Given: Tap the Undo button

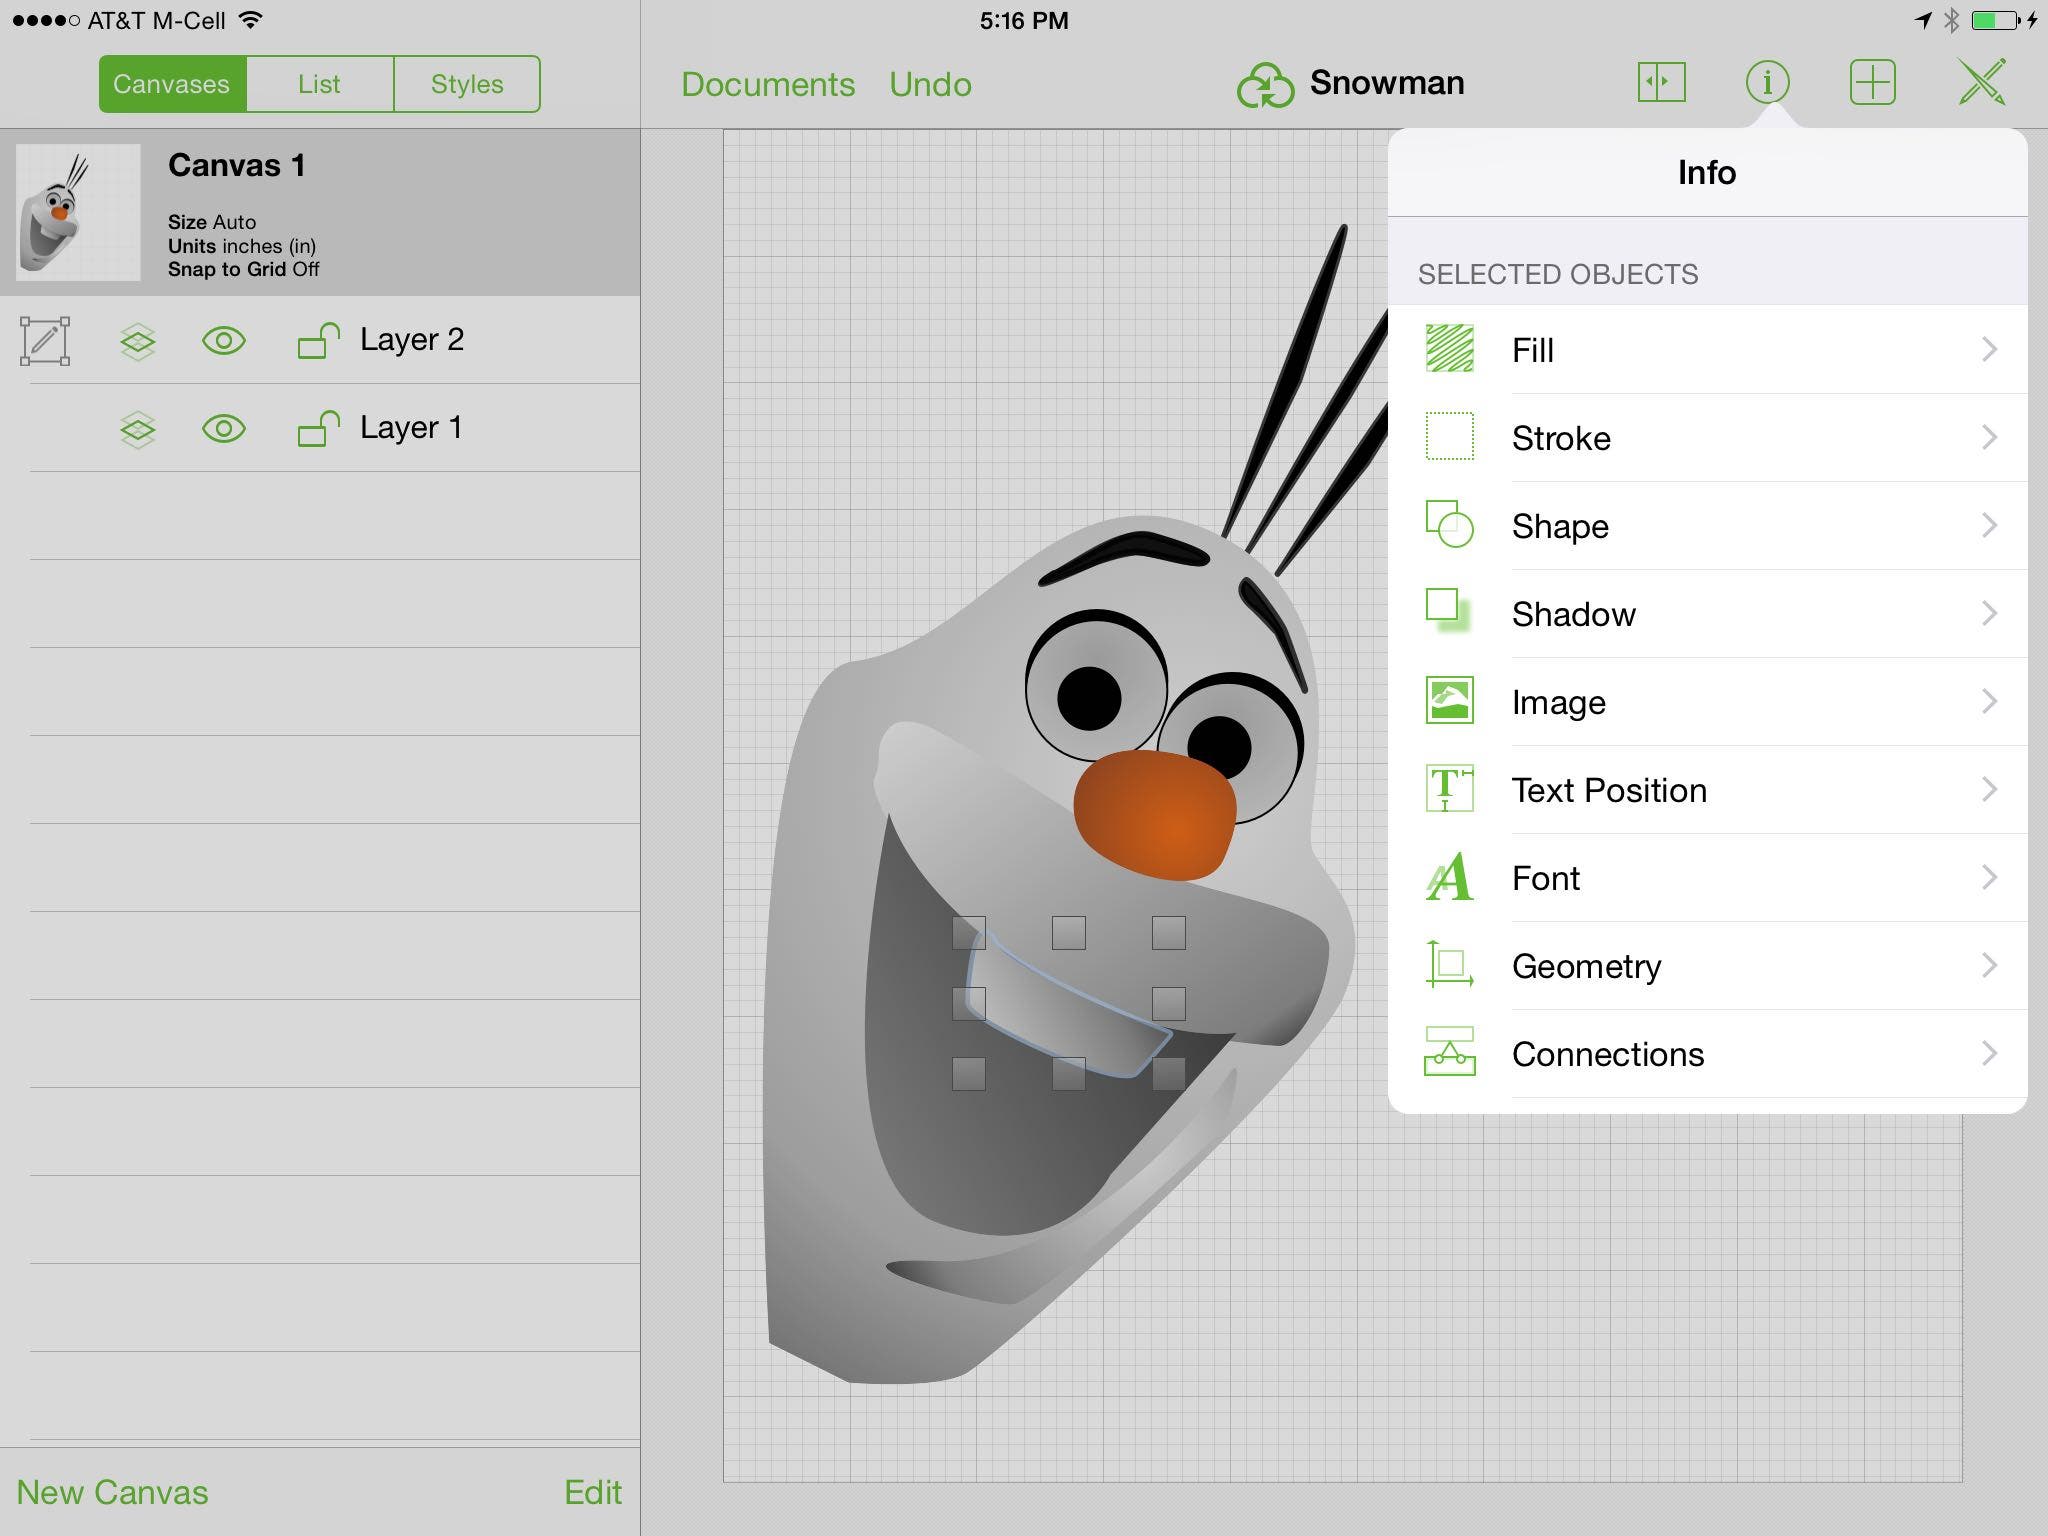Looking at the screenshot, I should coord(930,84).
